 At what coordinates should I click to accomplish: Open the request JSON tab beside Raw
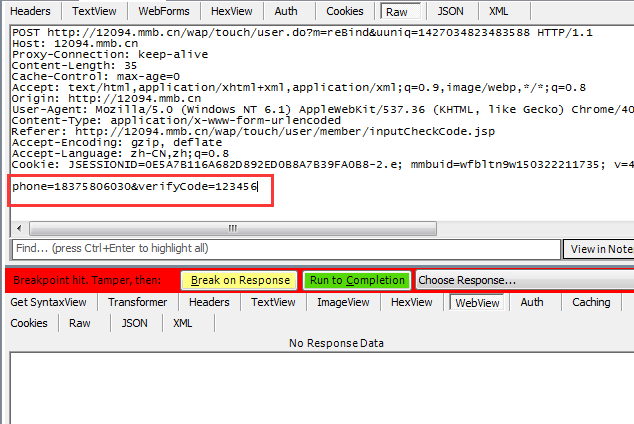click(x=450, y=11)
